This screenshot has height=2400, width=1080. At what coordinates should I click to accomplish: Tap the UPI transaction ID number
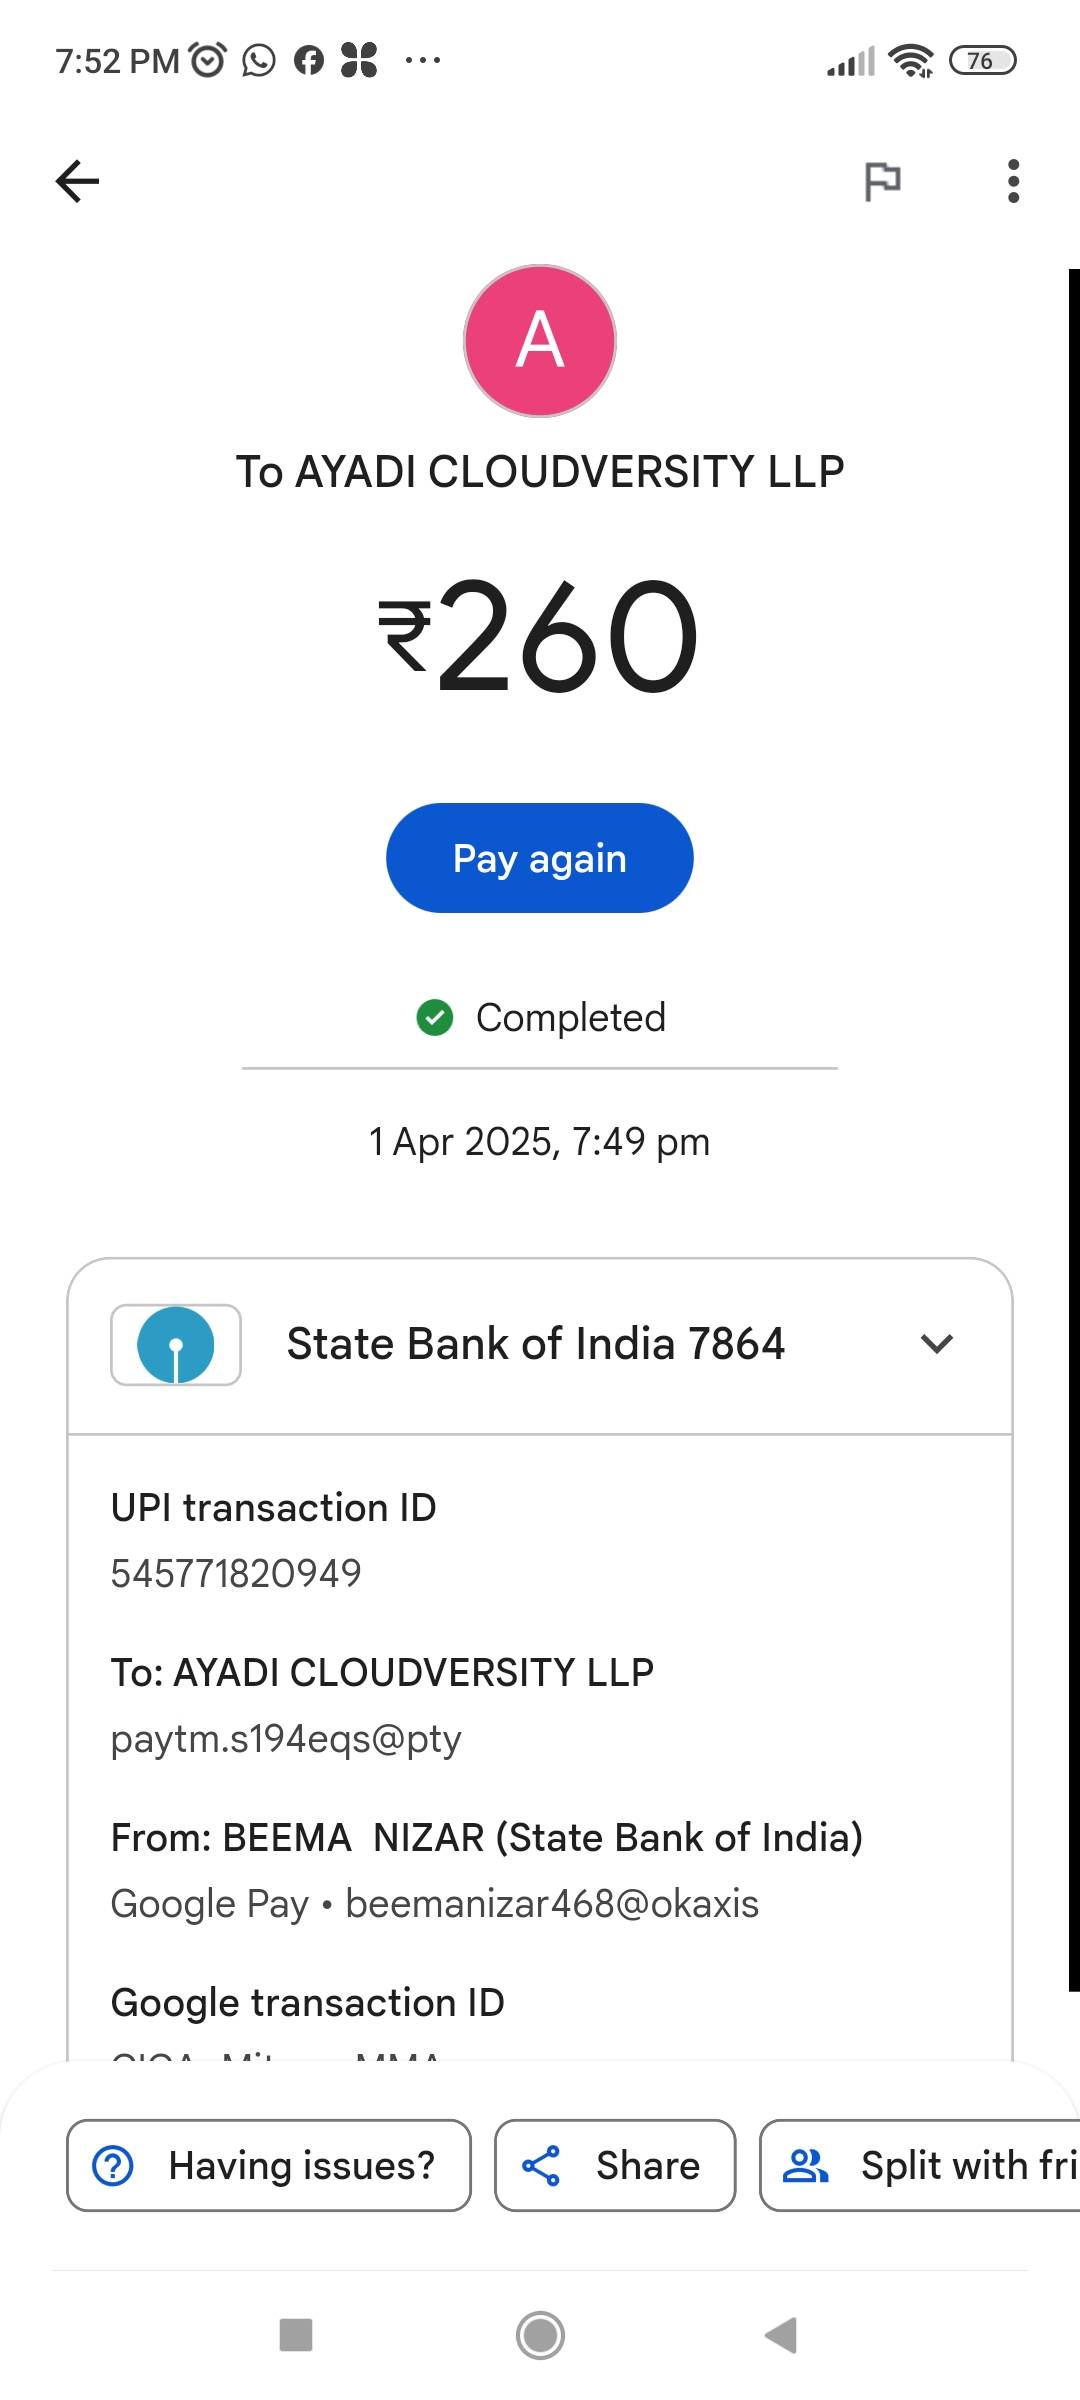[x=236, y=1573]
